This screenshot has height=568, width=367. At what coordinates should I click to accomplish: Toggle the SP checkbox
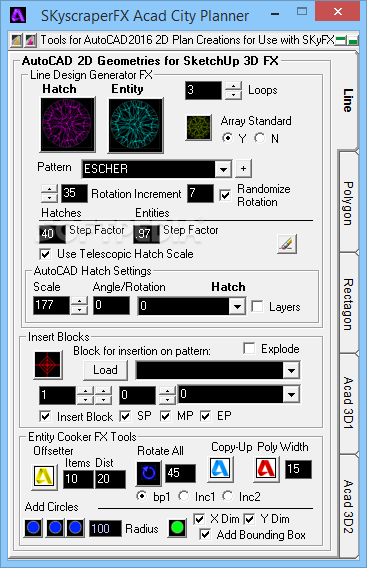tap(125, 416)
